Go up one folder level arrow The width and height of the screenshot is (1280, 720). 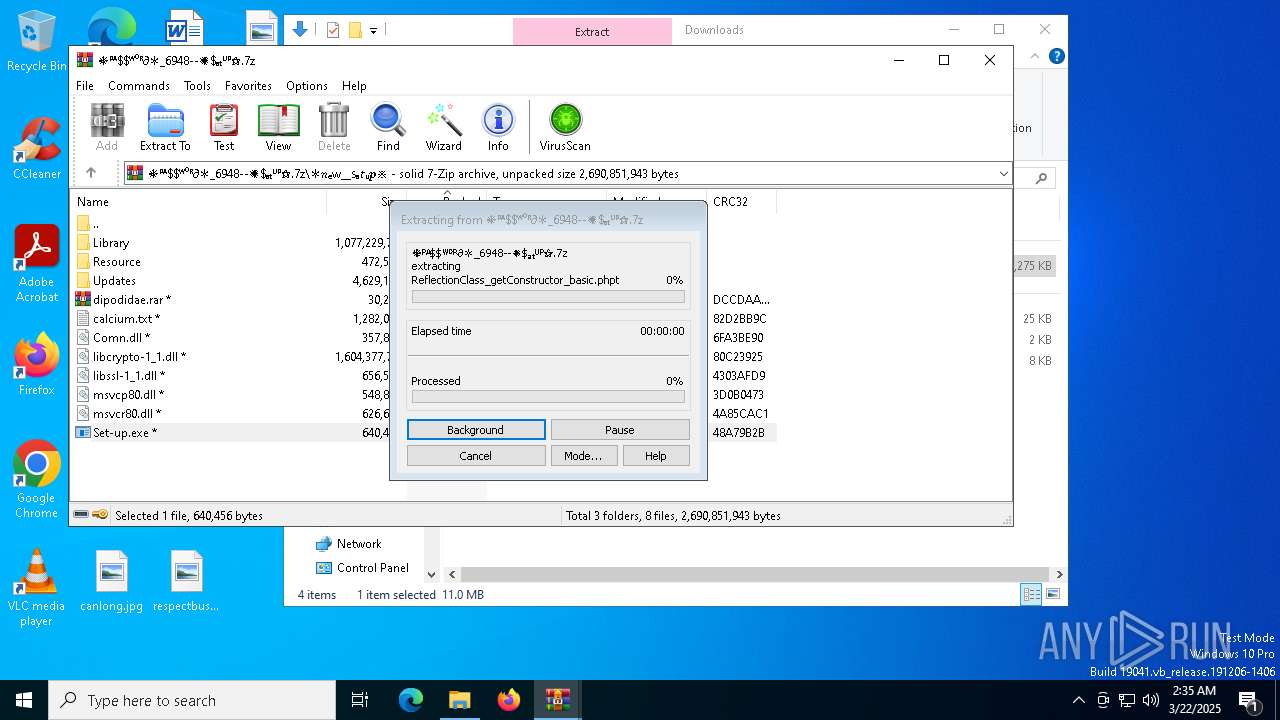[91, 173]
